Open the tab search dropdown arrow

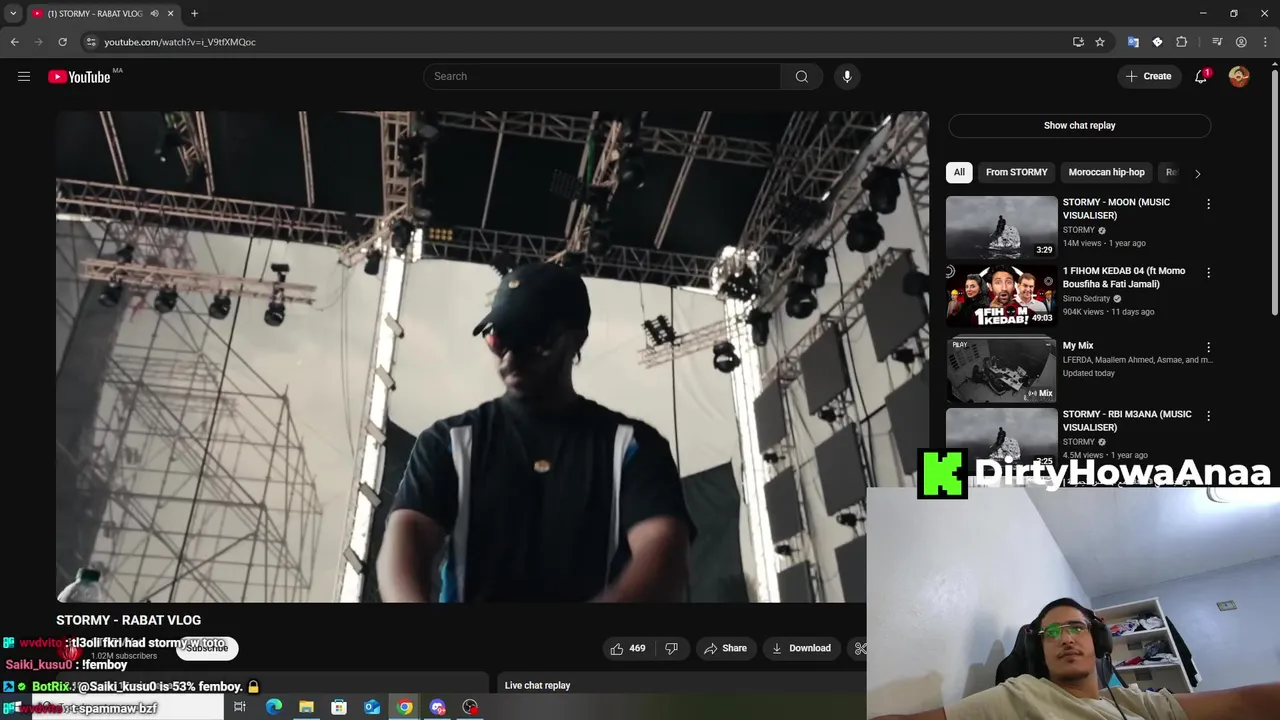pos(13,13)
